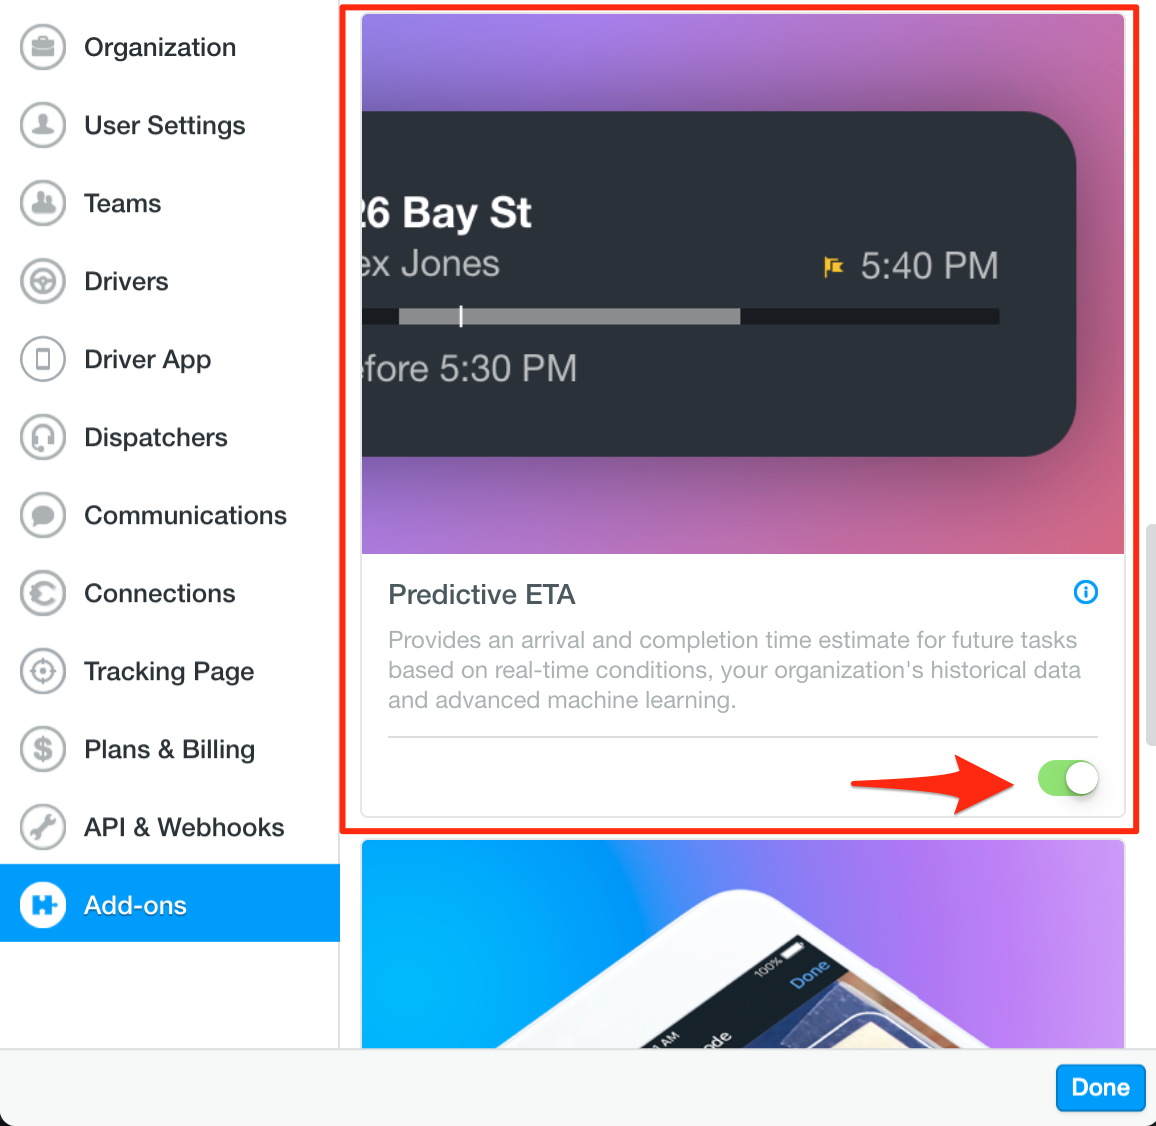This screenshot has height=1126, width=1156.
Task: Open the Driver App phone icon
Action: [x=43, y=359]
